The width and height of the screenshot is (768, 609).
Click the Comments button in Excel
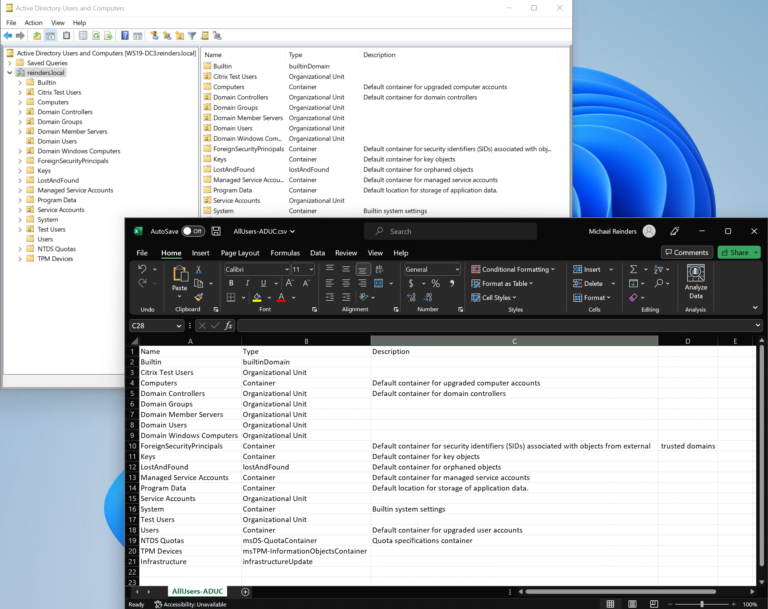(x=686, y=252)
